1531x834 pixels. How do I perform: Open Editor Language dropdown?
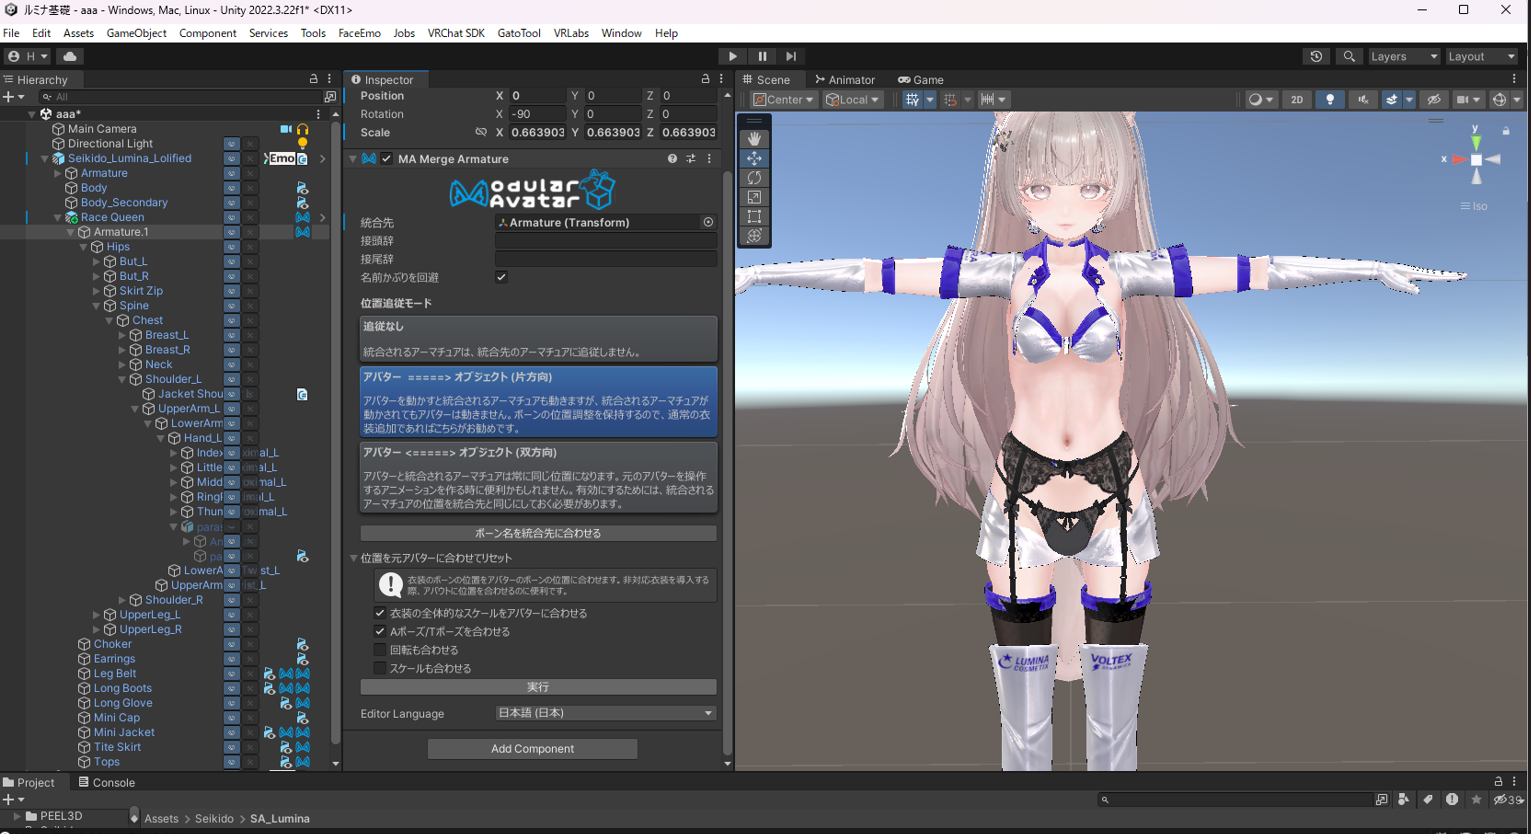tap(606, 713)
